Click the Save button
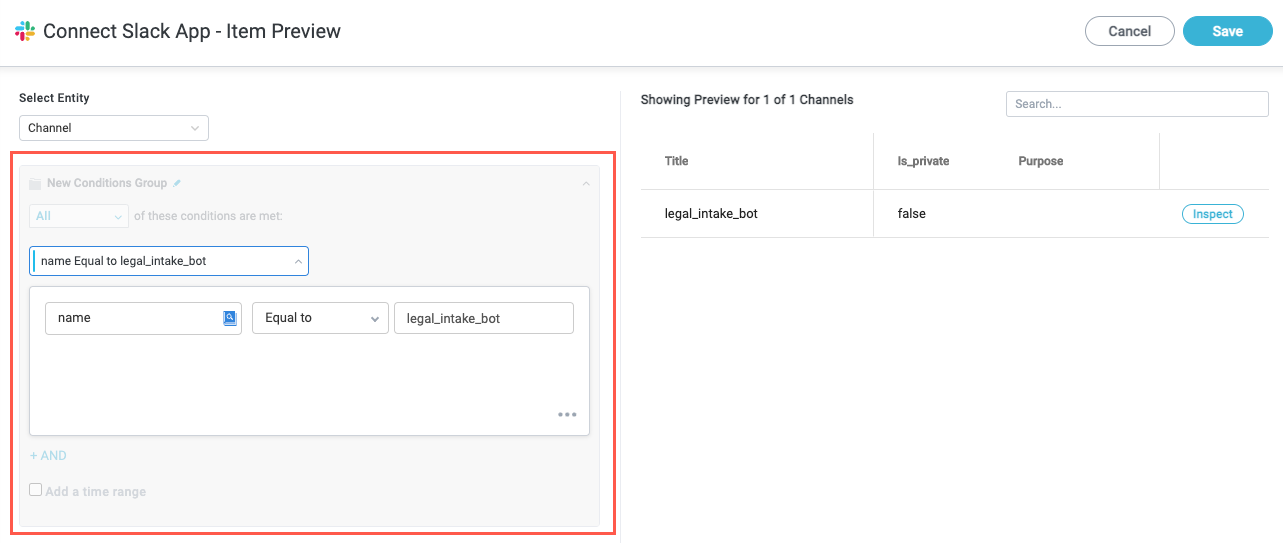The image size is (1283, 543). coord(1227,31)
